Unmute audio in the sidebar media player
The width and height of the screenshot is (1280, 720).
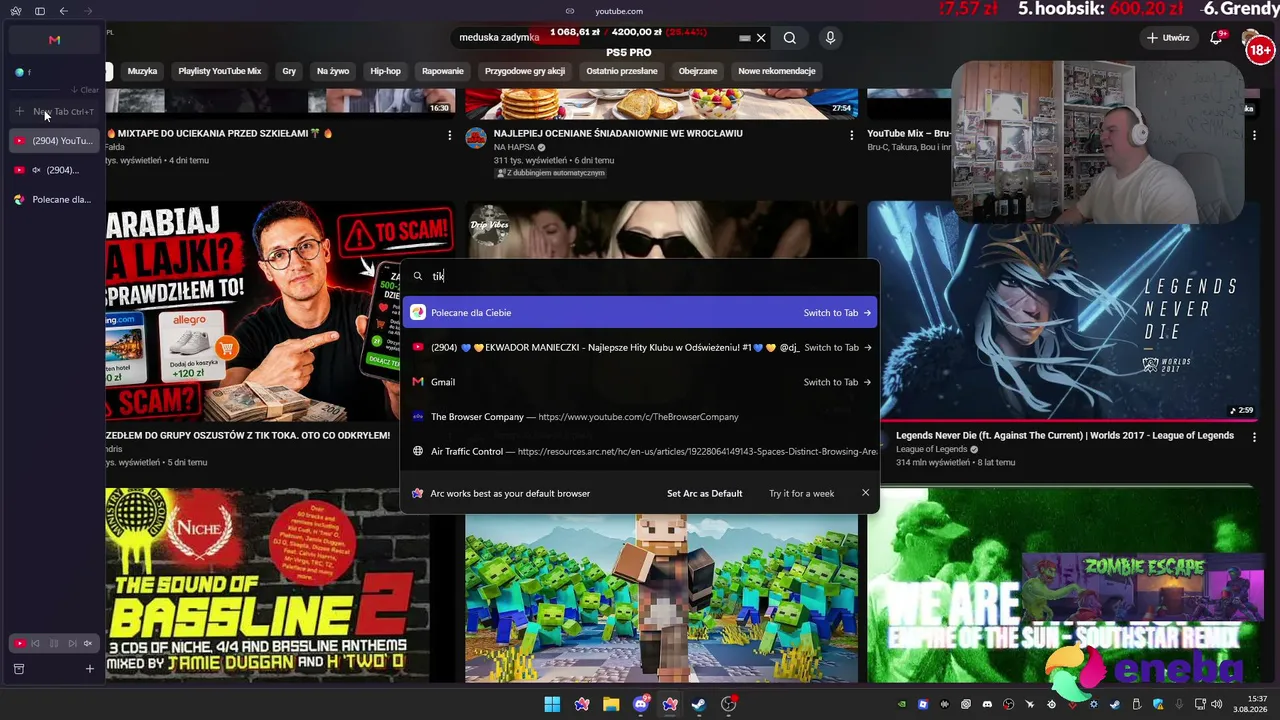[88, 644]
